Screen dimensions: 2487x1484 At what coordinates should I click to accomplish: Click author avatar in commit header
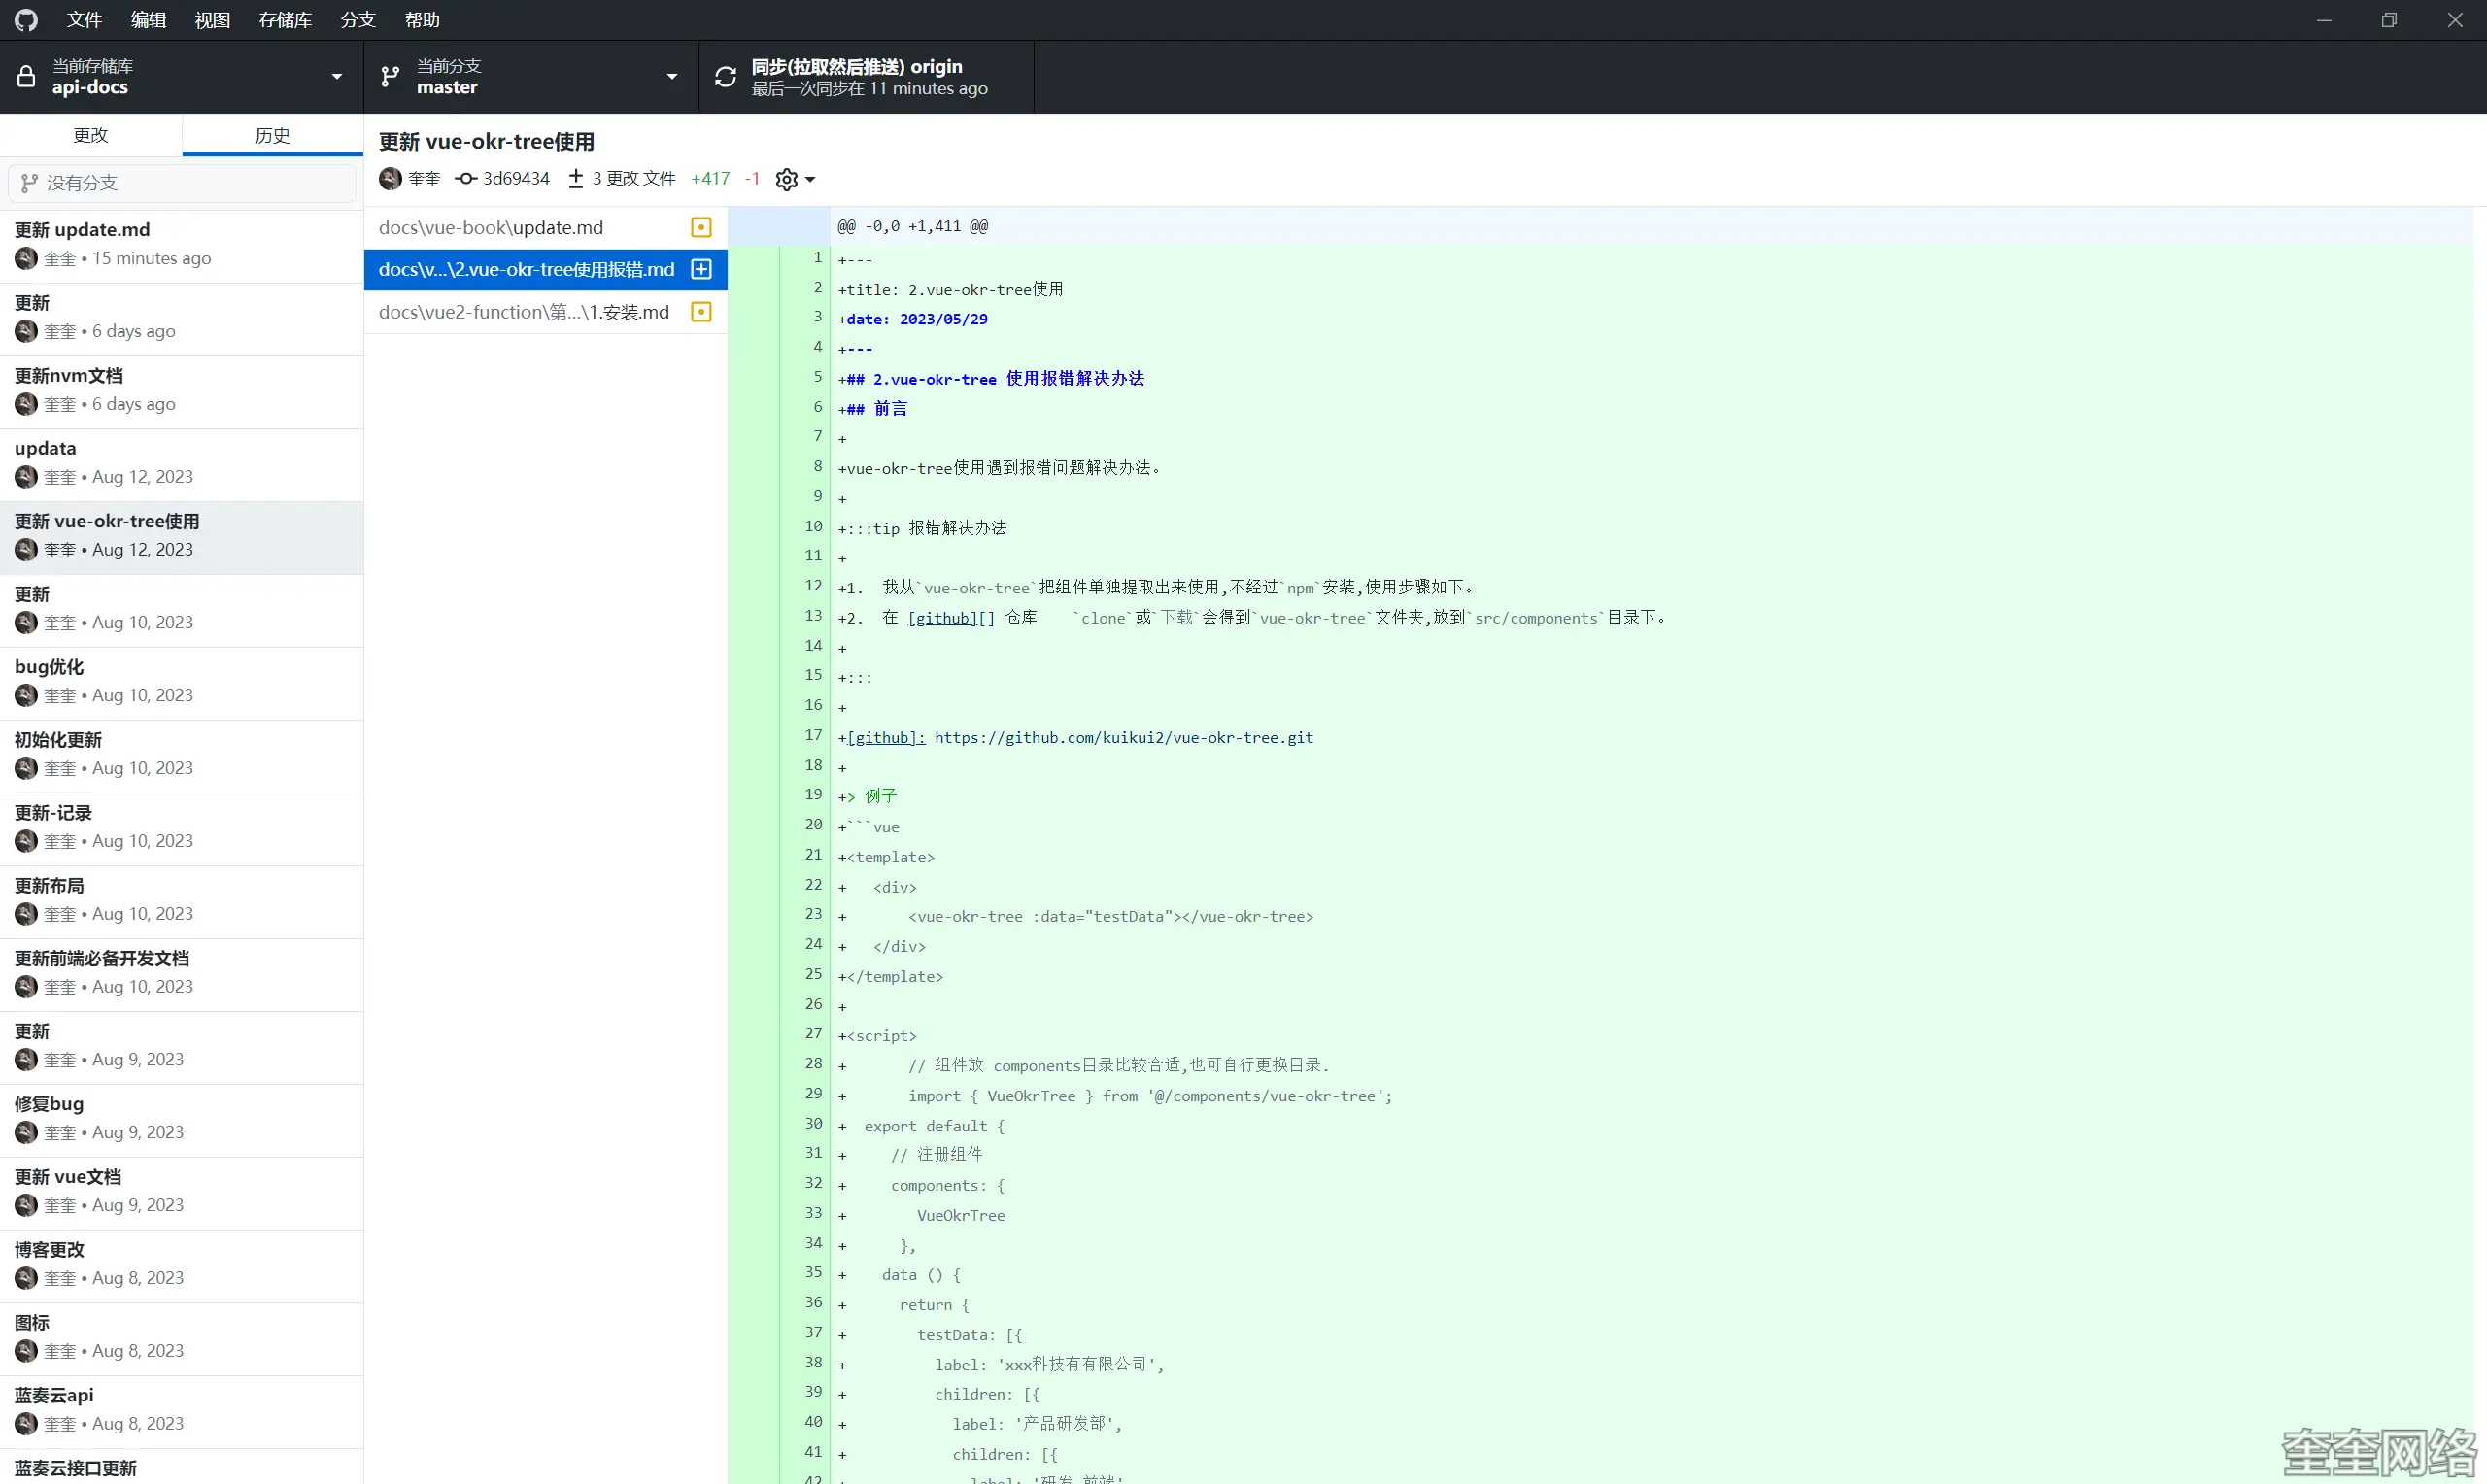click(390, 179)
